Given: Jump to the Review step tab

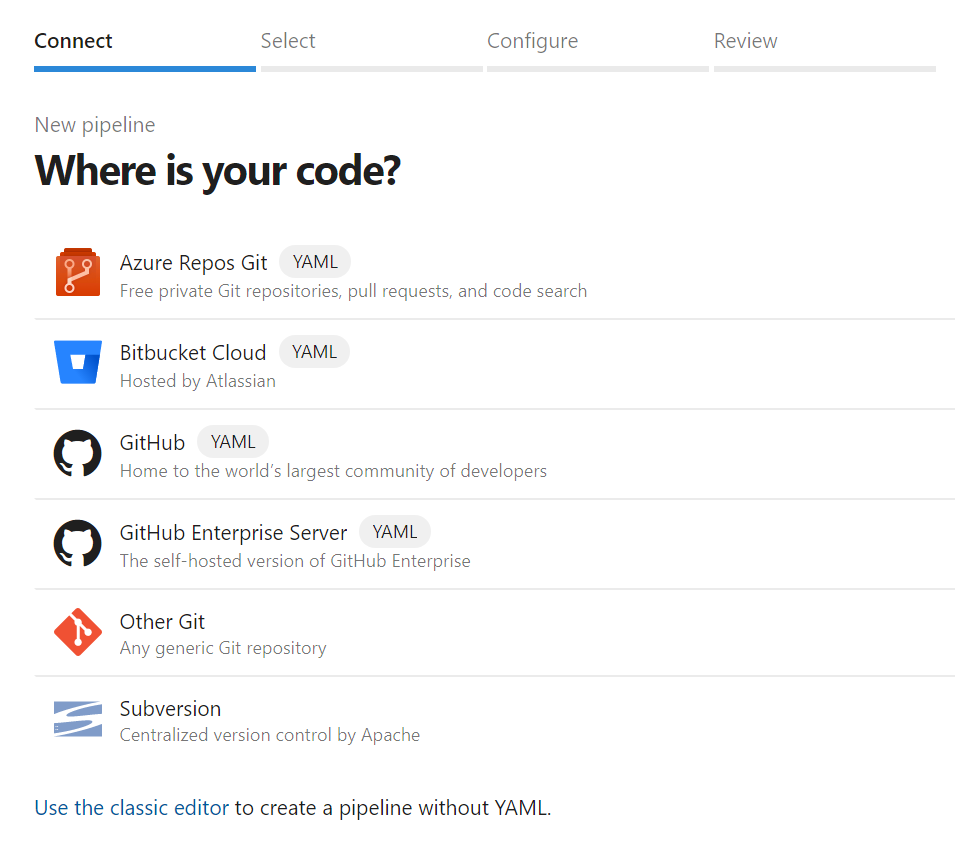Looking at the screenshot, I should click(745, 41).
